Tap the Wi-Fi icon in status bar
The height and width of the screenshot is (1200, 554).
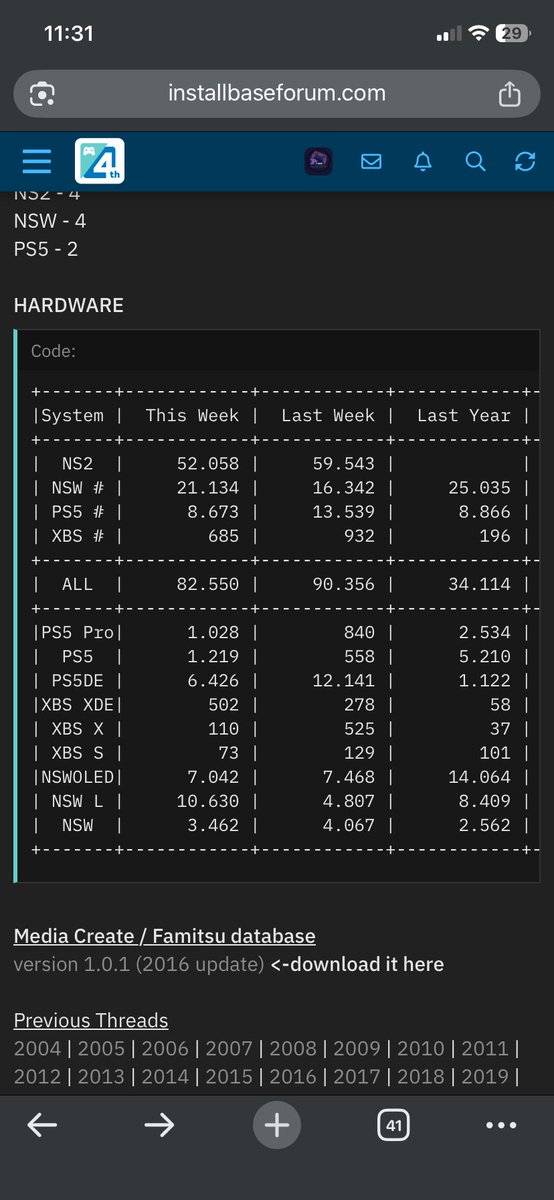coord(478,34)
